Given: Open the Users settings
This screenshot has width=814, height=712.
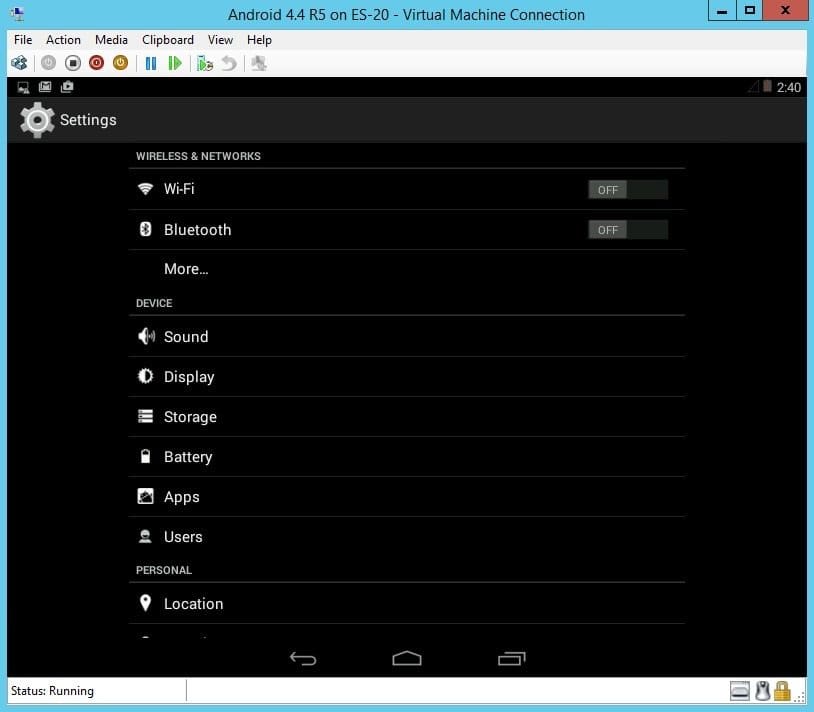Looking at the screenshot, I should [406, 537].
